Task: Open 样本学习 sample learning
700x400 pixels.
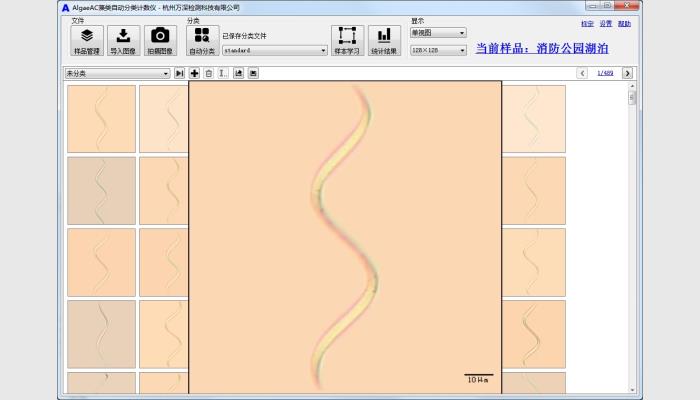Action: (347, 40)
